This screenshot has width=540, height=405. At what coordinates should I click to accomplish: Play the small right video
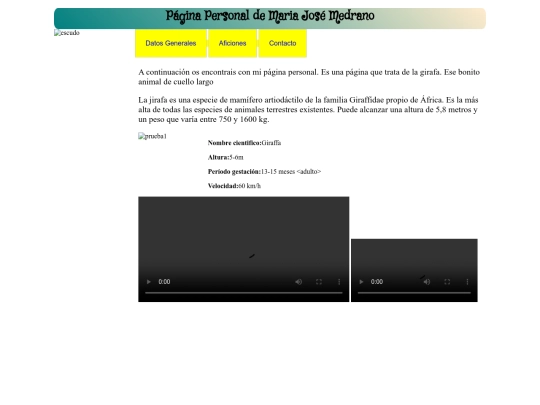(x=361, y=282)
